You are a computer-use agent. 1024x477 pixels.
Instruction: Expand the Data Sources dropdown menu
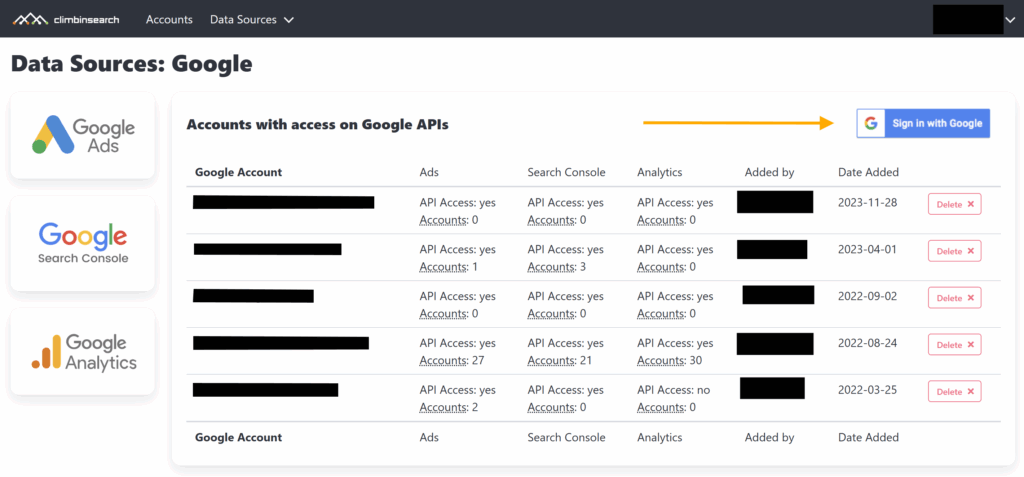(252, 19)
